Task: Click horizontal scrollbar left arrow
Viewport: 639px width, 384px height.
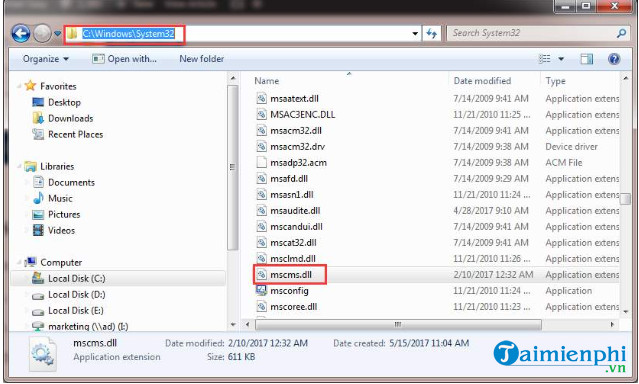Action: tap(247, 324)
